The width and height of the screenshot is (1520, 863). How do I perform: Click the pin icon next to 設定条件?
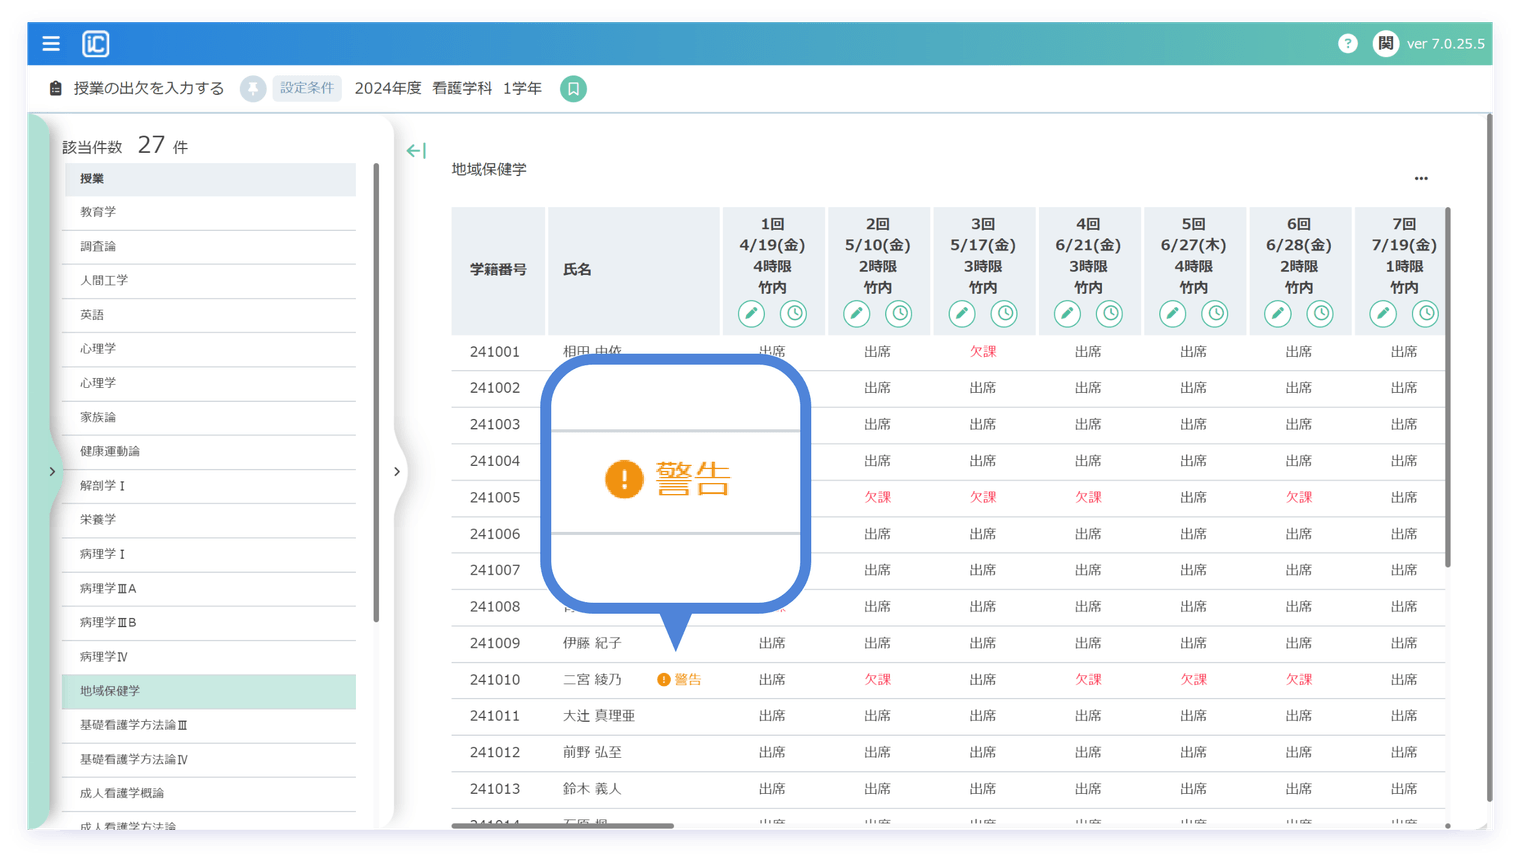(x=252, y=89)
